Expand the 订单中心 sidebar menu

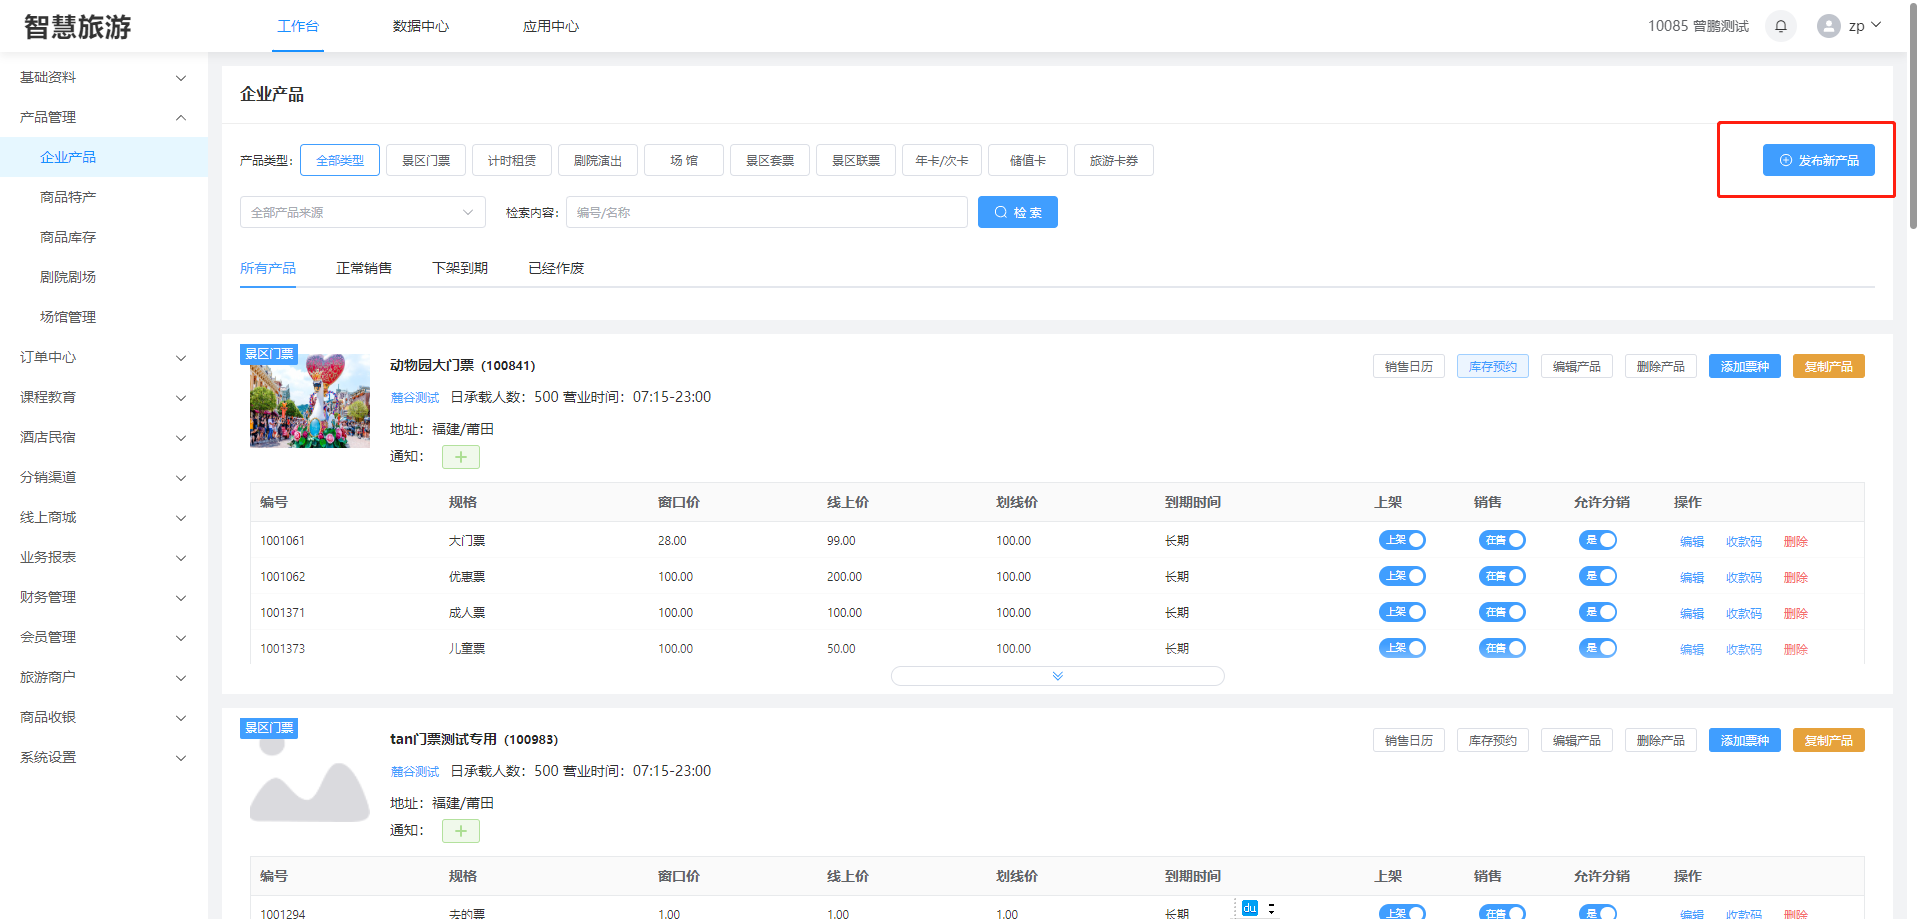coord(100,357)
